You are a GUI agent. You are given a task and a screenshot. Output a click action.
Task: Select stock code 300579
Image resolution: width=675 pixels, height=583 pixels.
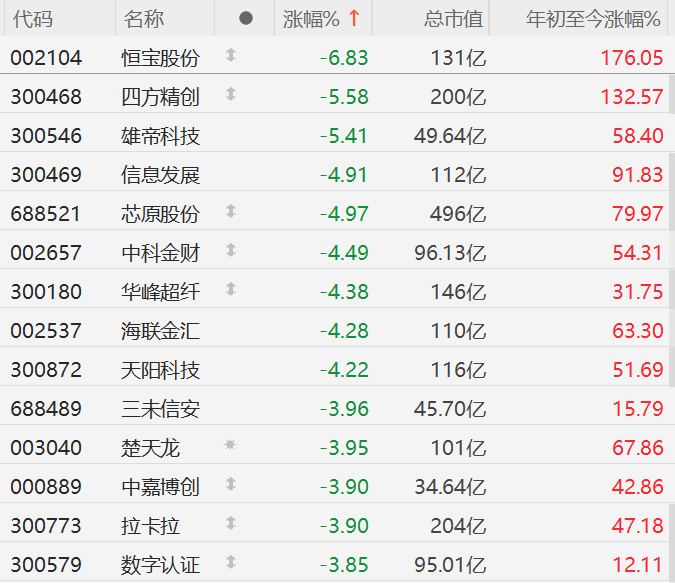46,564
